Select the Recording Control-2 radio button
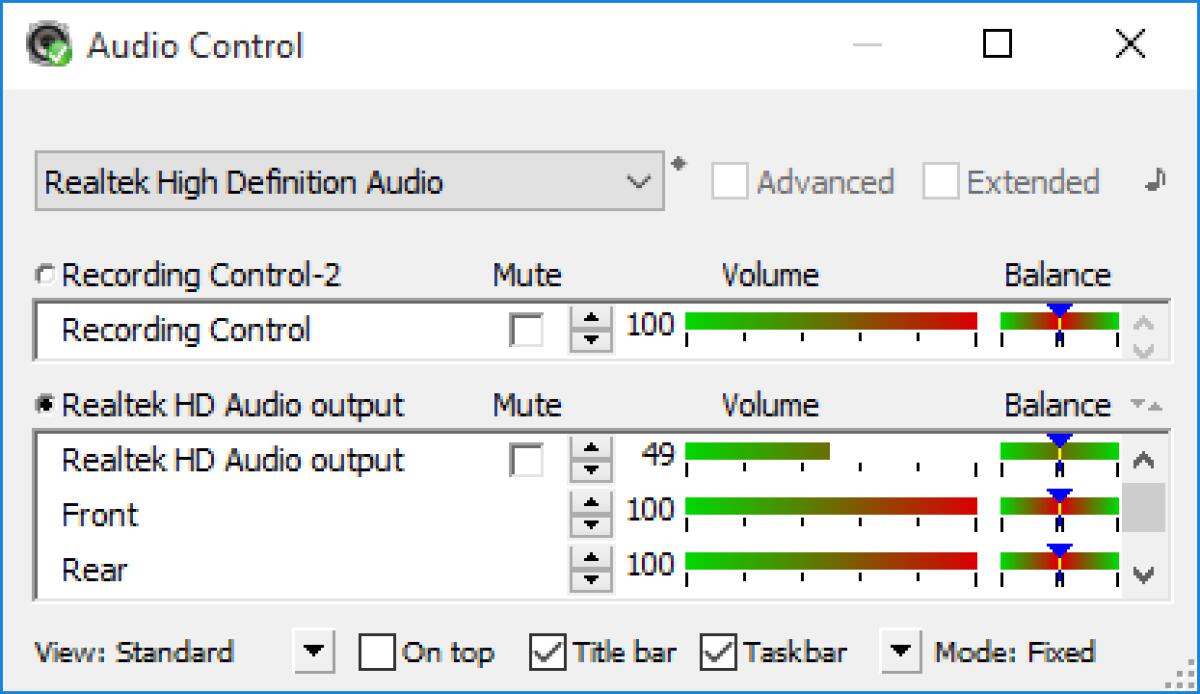The height and width of the screenshot is (694, 1200). pos(46,274)
